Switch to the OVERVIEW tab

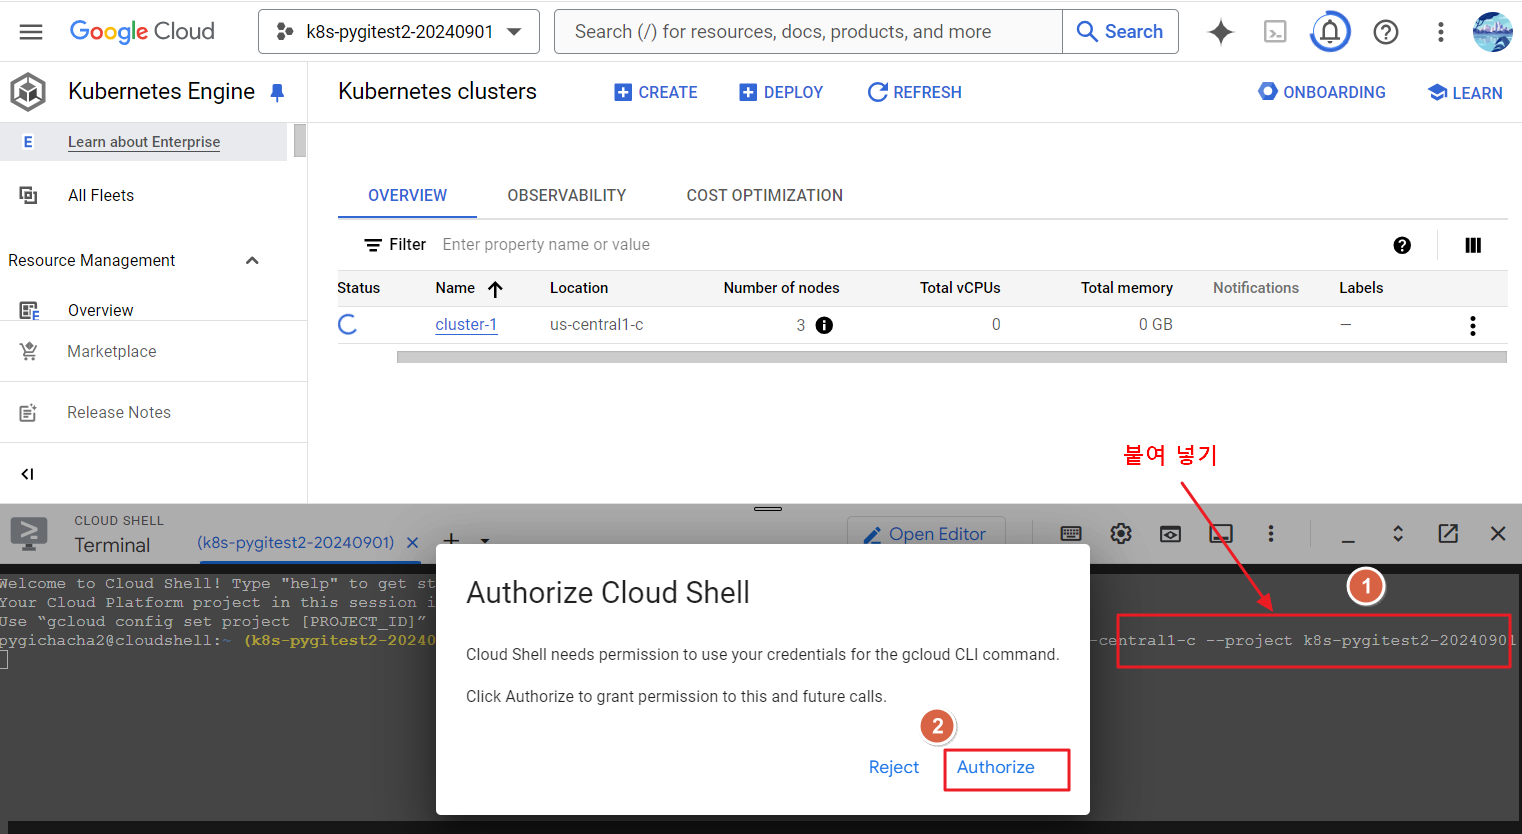407,196
